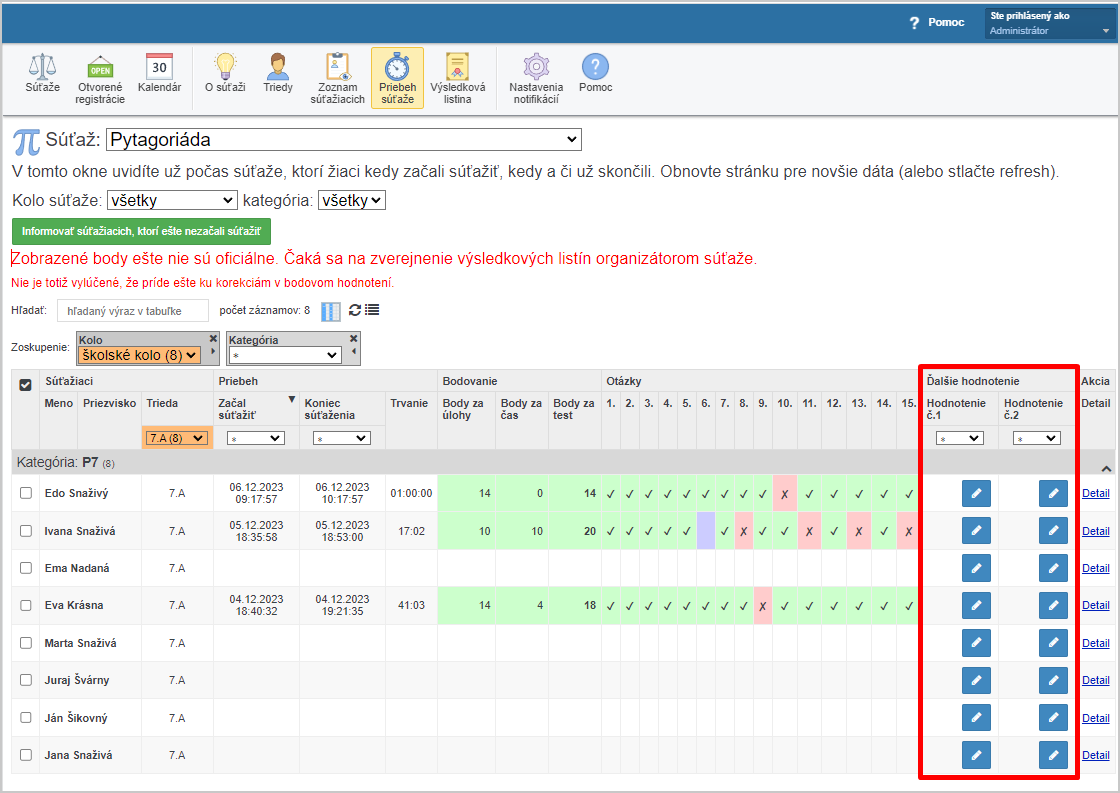
Task: Edit Hodnotenie č.2 for Edo Snaživý
Action: pos(1053,493)
